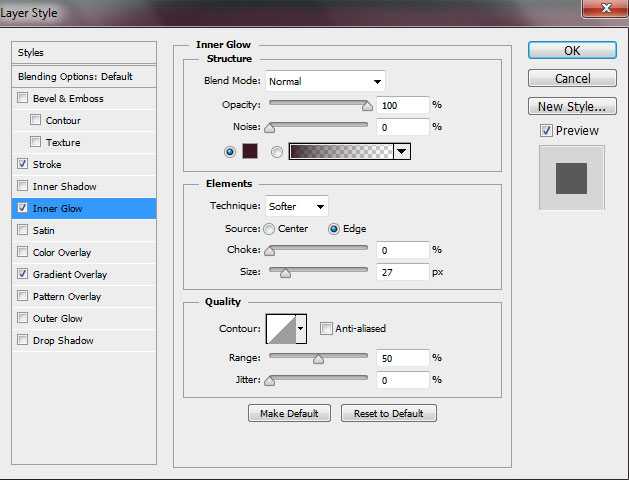Open the Blend Mode dropdown
The image size is (629, 480).
(325, 81)
